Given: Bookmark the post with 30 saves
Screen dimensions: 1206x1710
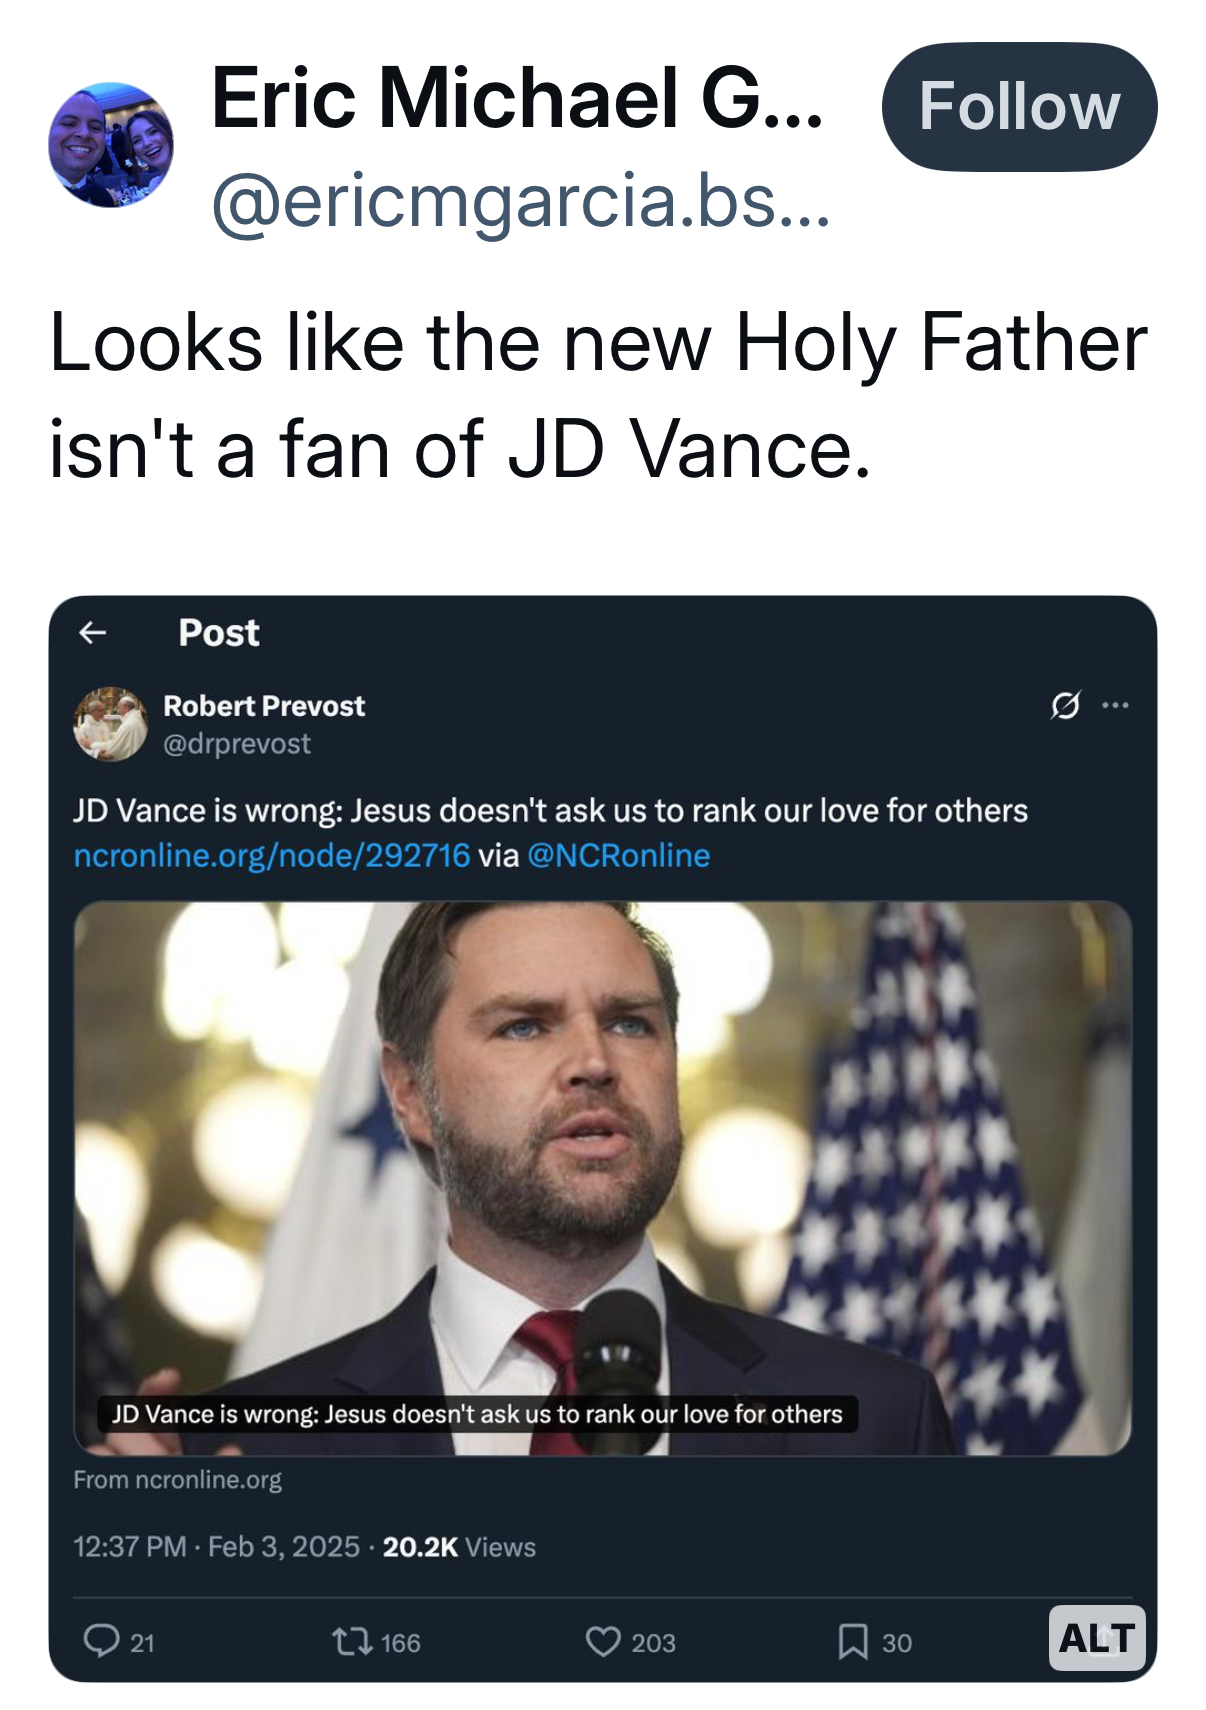Looking at the screenshot, I should click(x=853, y=1641).
